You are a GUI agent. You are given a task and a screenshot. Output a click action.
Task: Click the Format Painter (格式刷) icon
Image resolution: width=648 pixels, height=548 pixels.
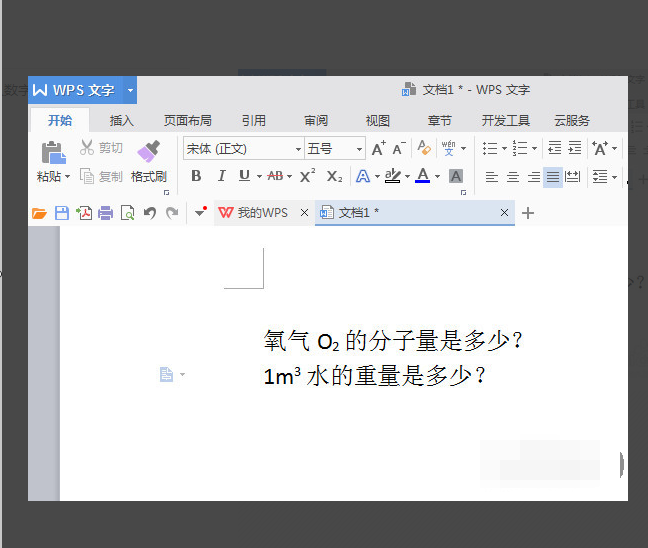(148, 151)
